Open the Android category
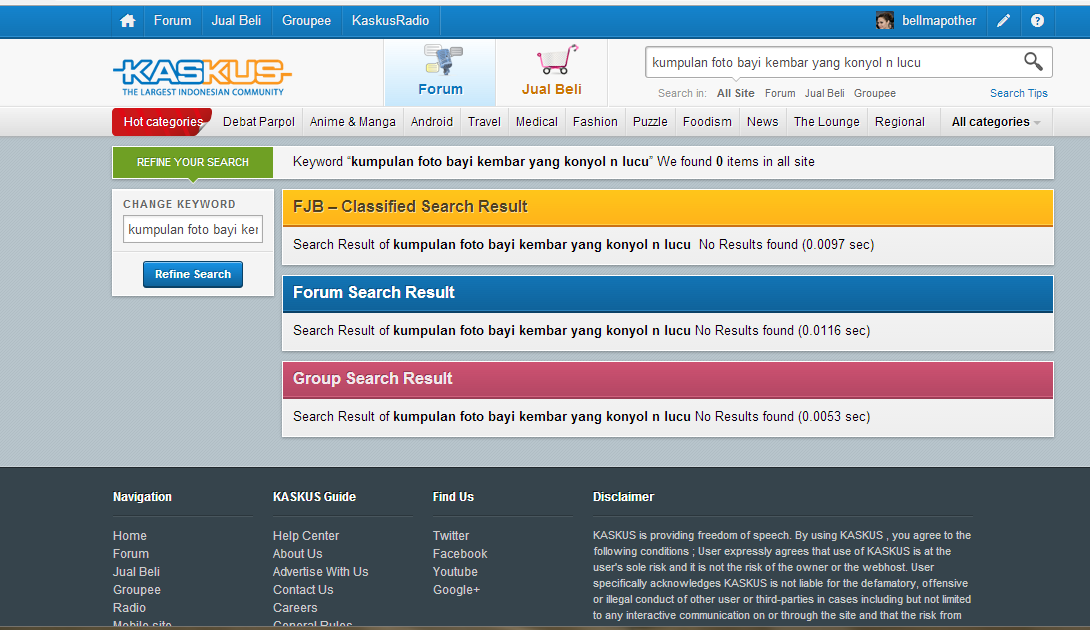 coord(432,122)
